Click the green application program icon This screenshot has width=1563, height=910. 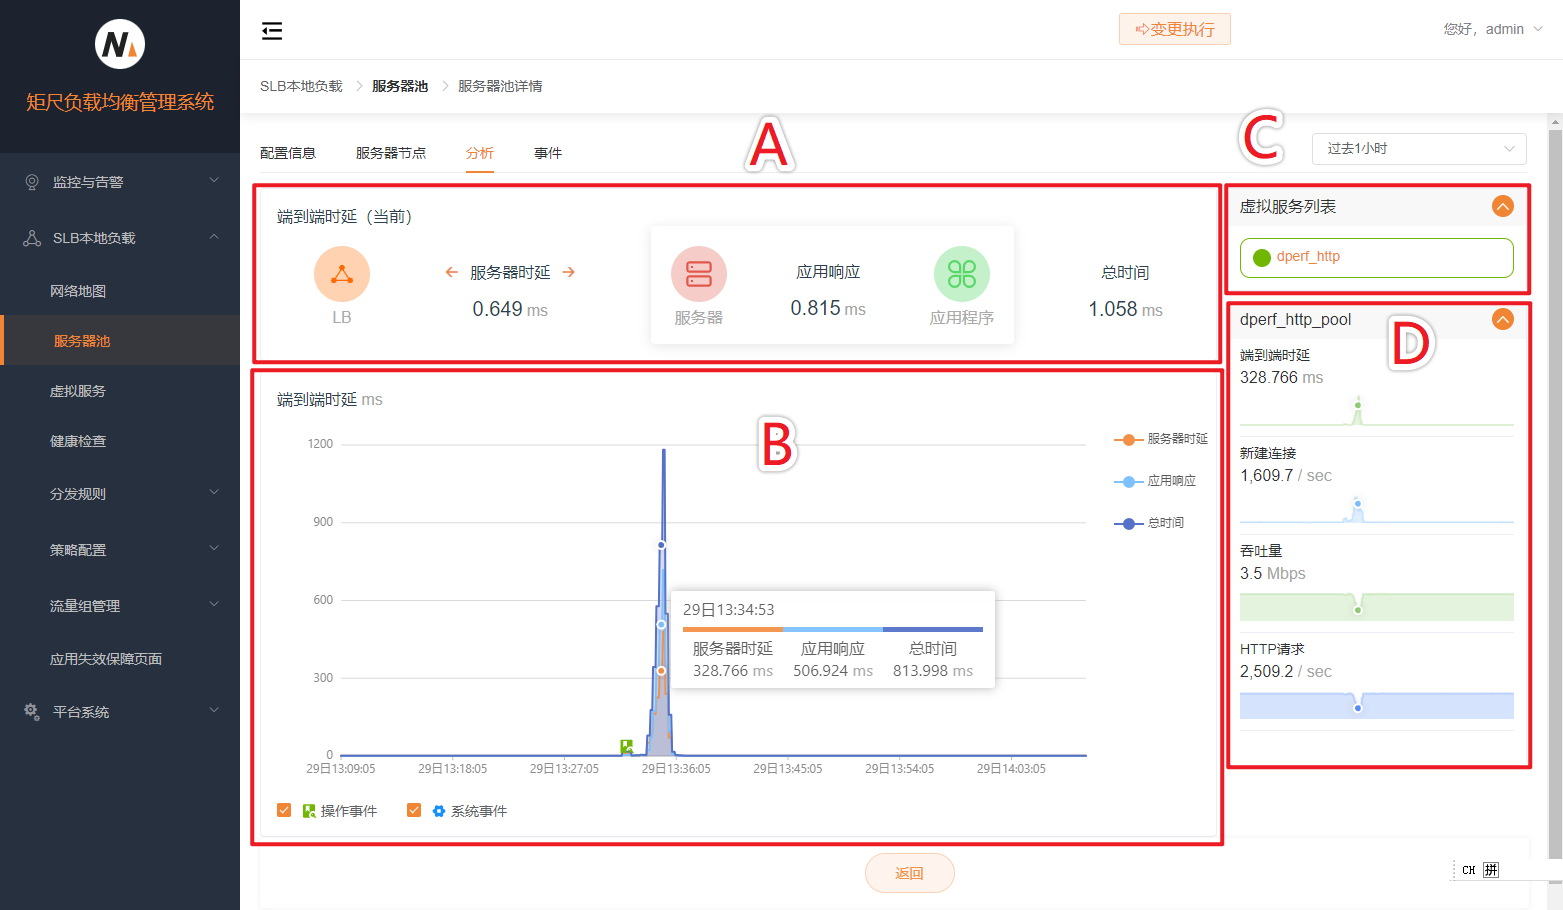click(961, 274)
